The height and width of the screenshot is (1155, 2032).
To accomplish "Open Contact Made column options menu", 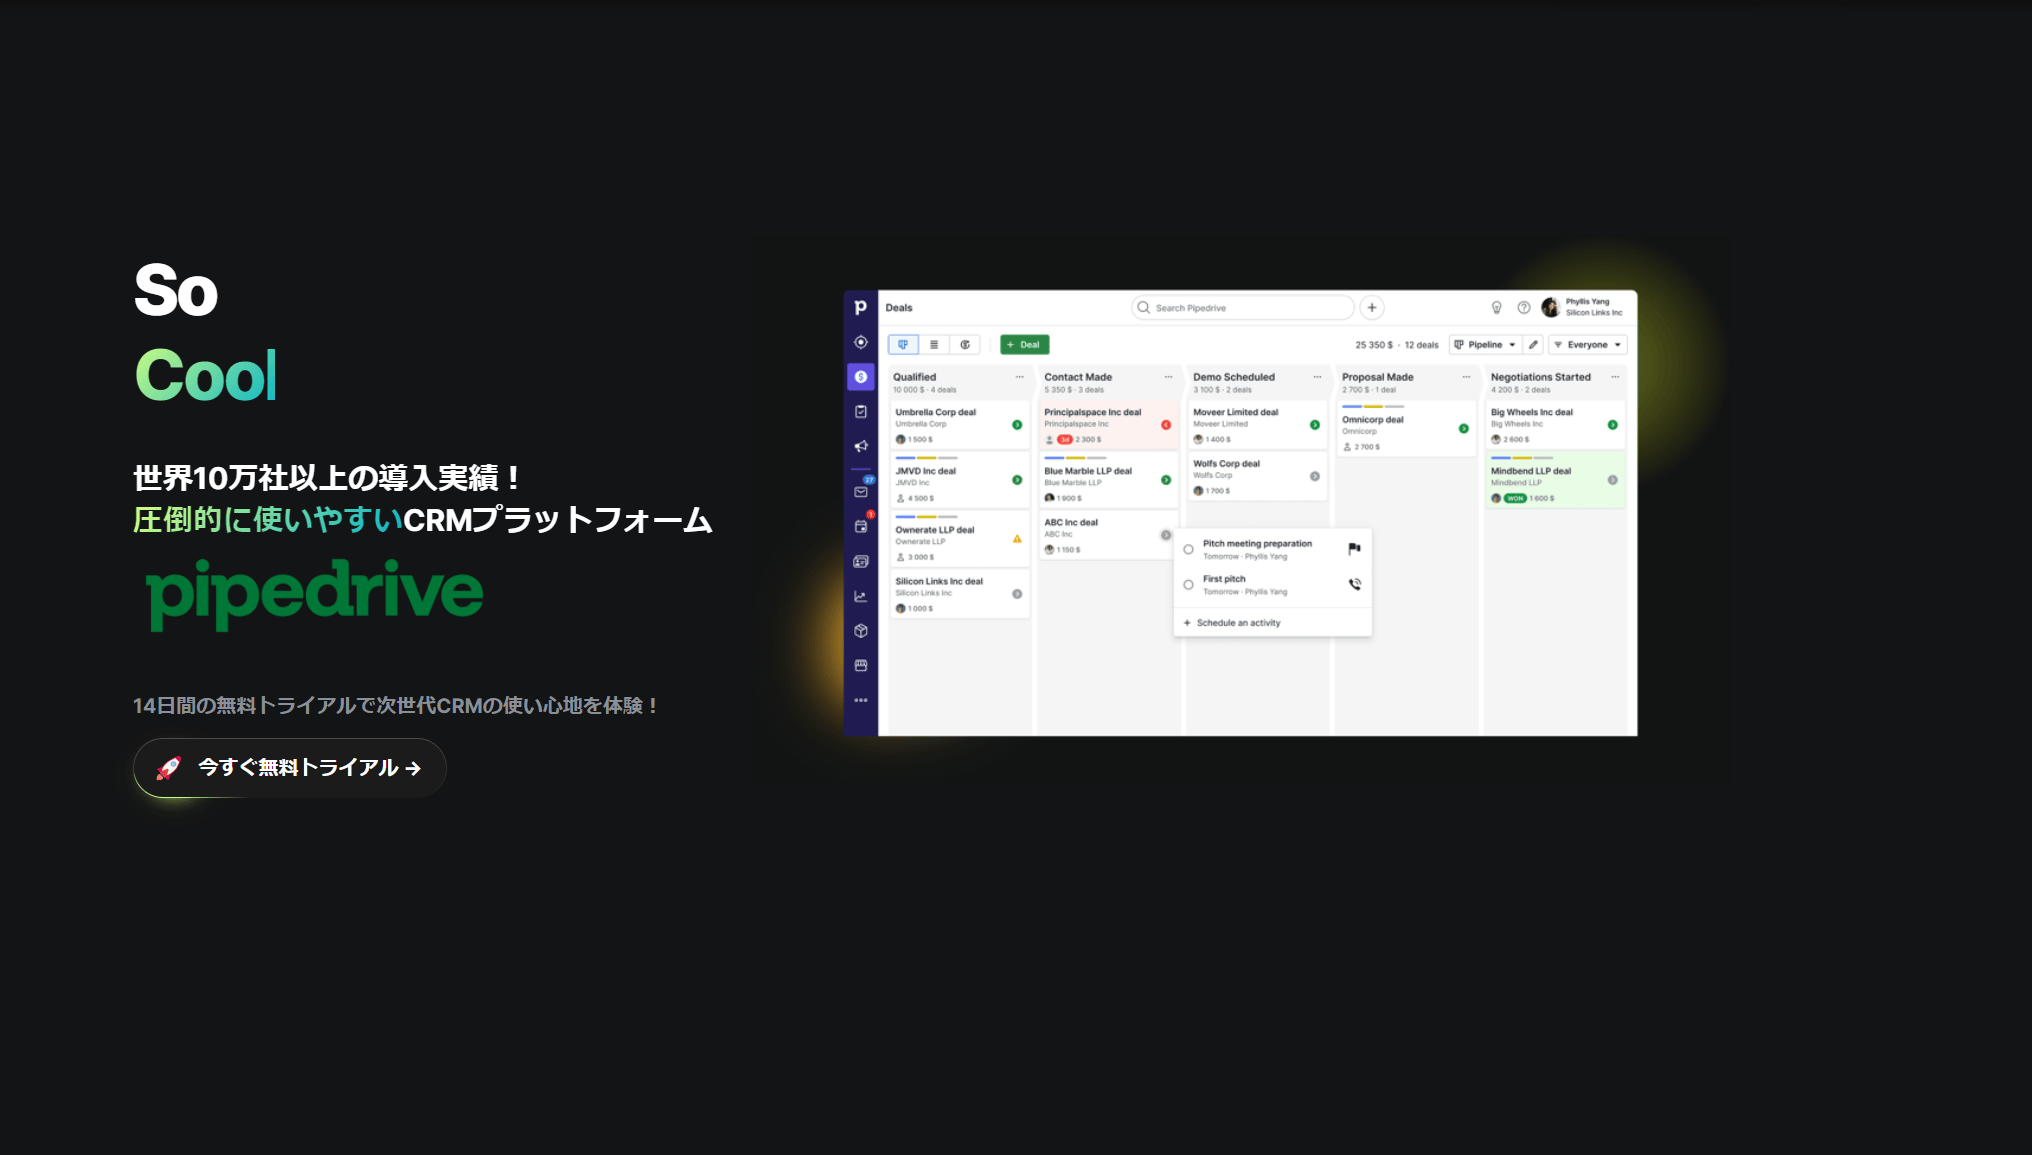I will [1168, 377].
